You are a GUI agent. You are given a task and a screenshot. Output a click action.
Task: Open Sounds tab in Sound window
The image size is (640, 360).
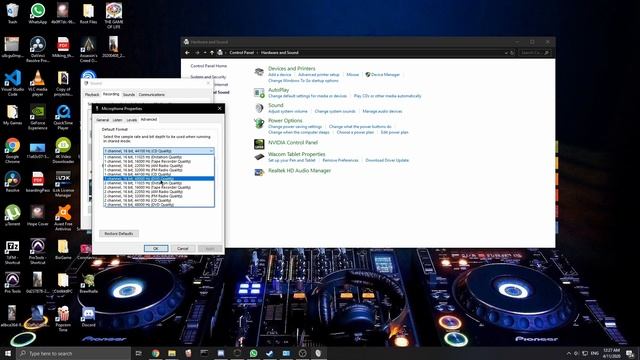pos(129,95)
